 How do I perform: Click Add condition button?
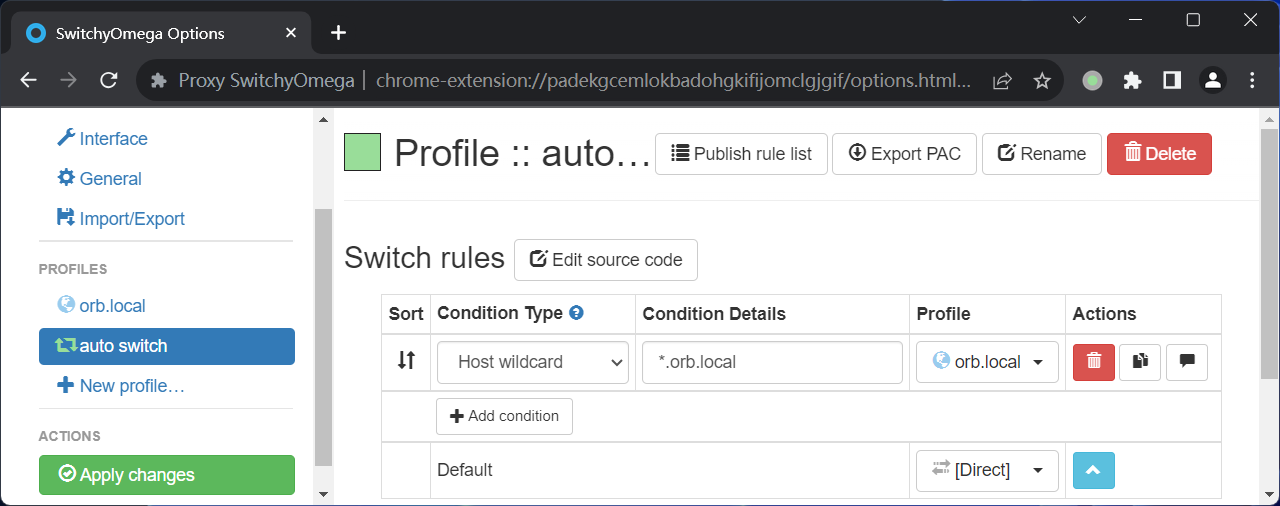(504, 416)
